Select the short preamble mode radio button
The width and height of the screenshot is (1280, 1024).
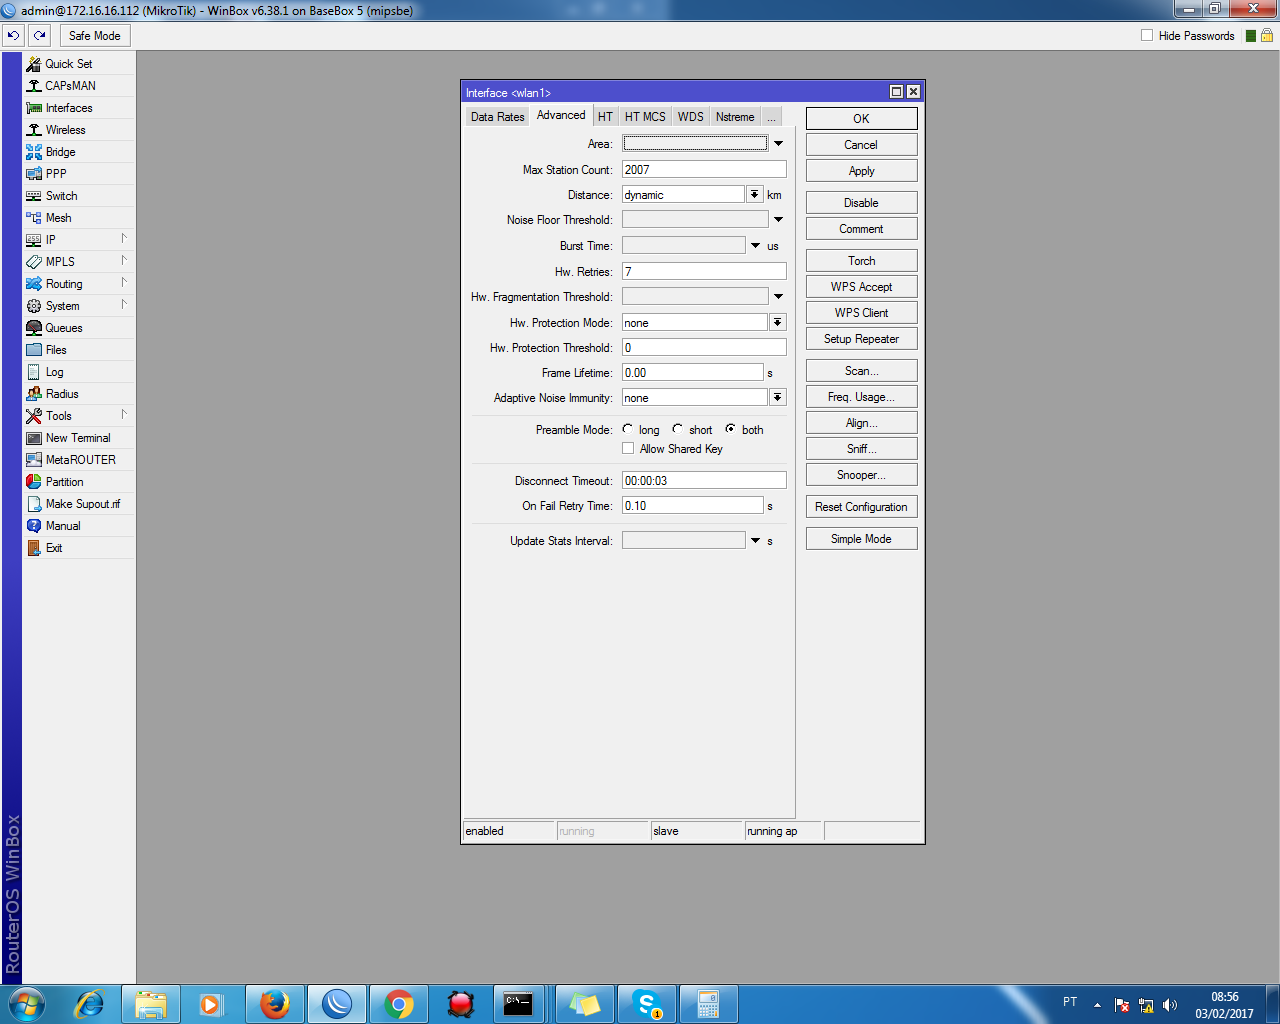point(678,429)
